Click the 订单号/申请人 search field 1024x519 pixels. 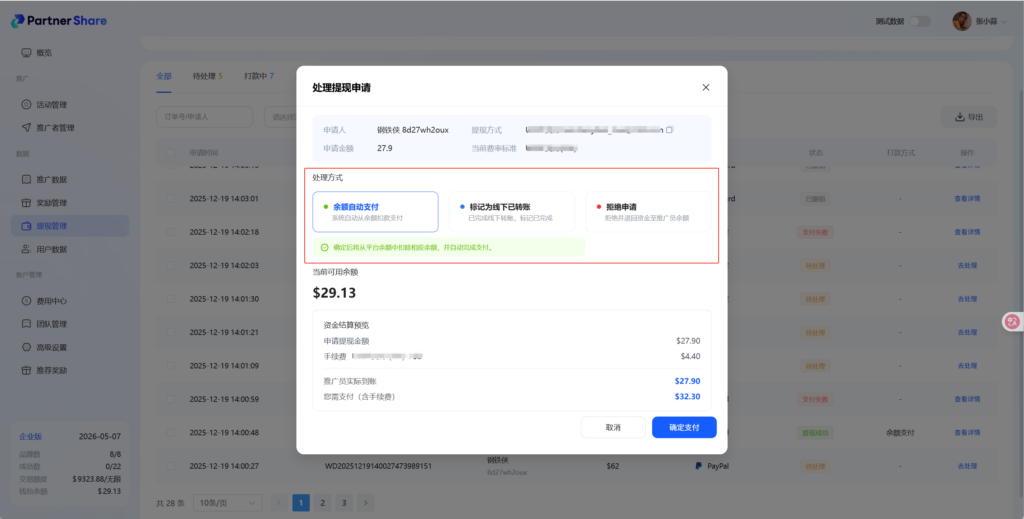[x=205, y=117]
